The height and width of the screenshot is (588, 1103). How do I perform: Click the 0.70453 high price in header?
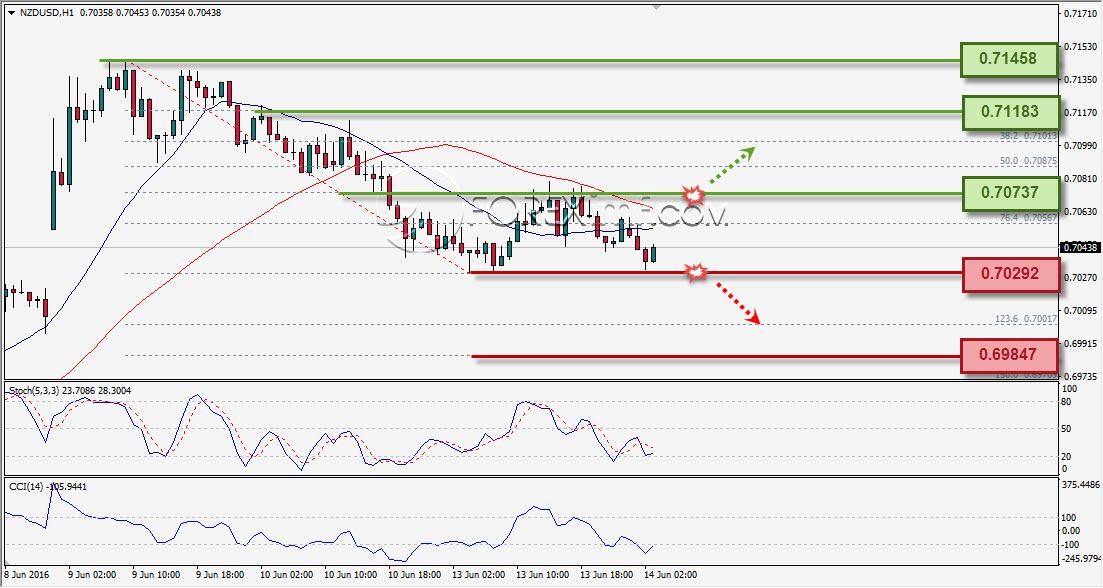(x=132, y=13)
